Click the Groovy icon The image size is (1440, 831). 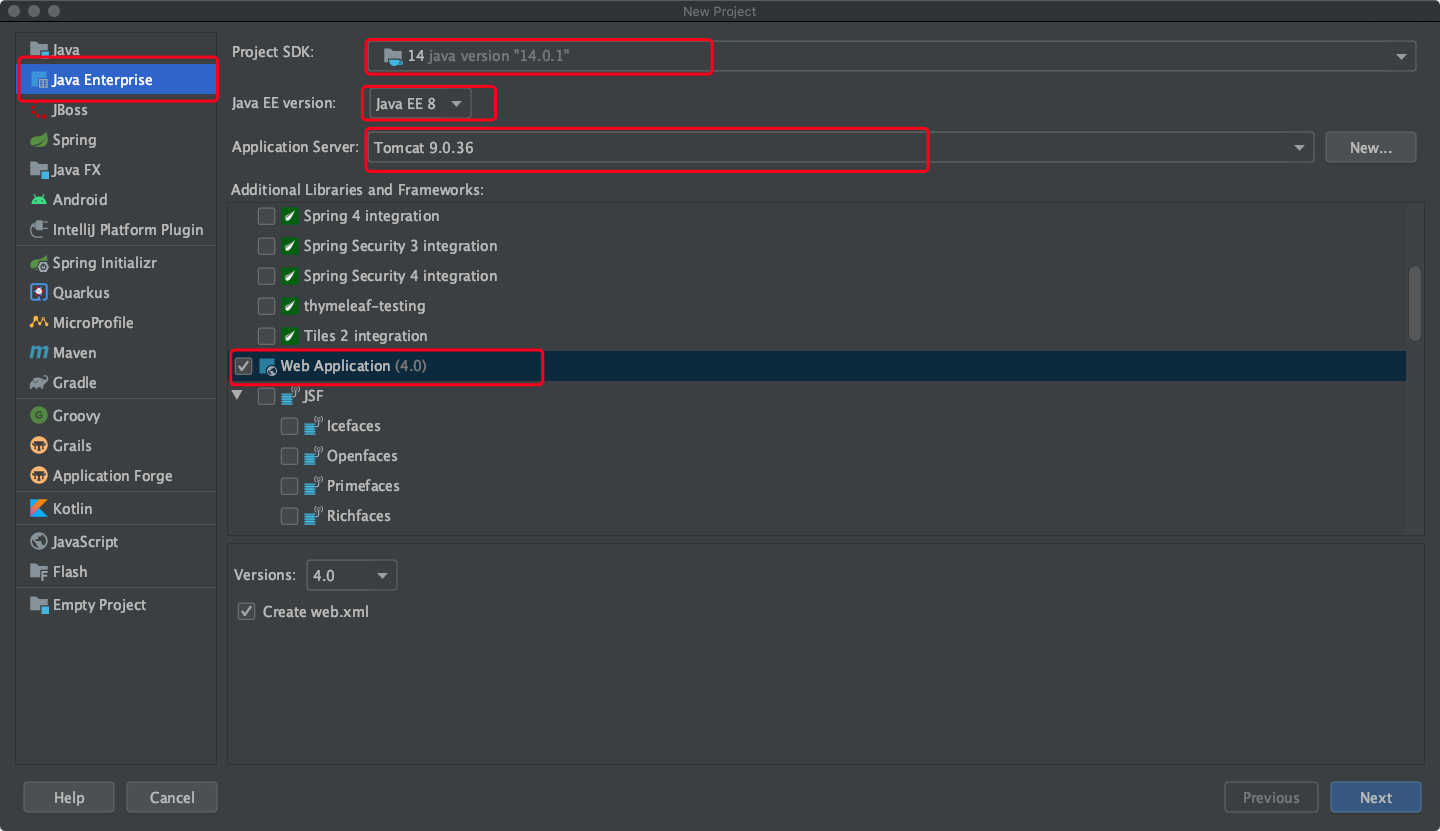click(39, 416)
